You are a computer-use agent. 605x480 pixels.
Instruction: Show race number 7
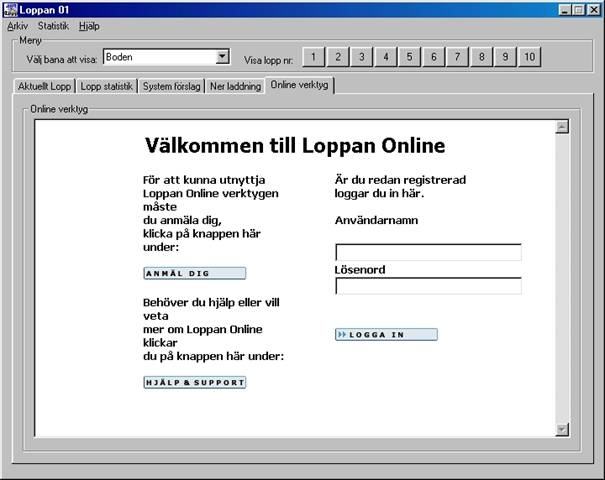457,57
